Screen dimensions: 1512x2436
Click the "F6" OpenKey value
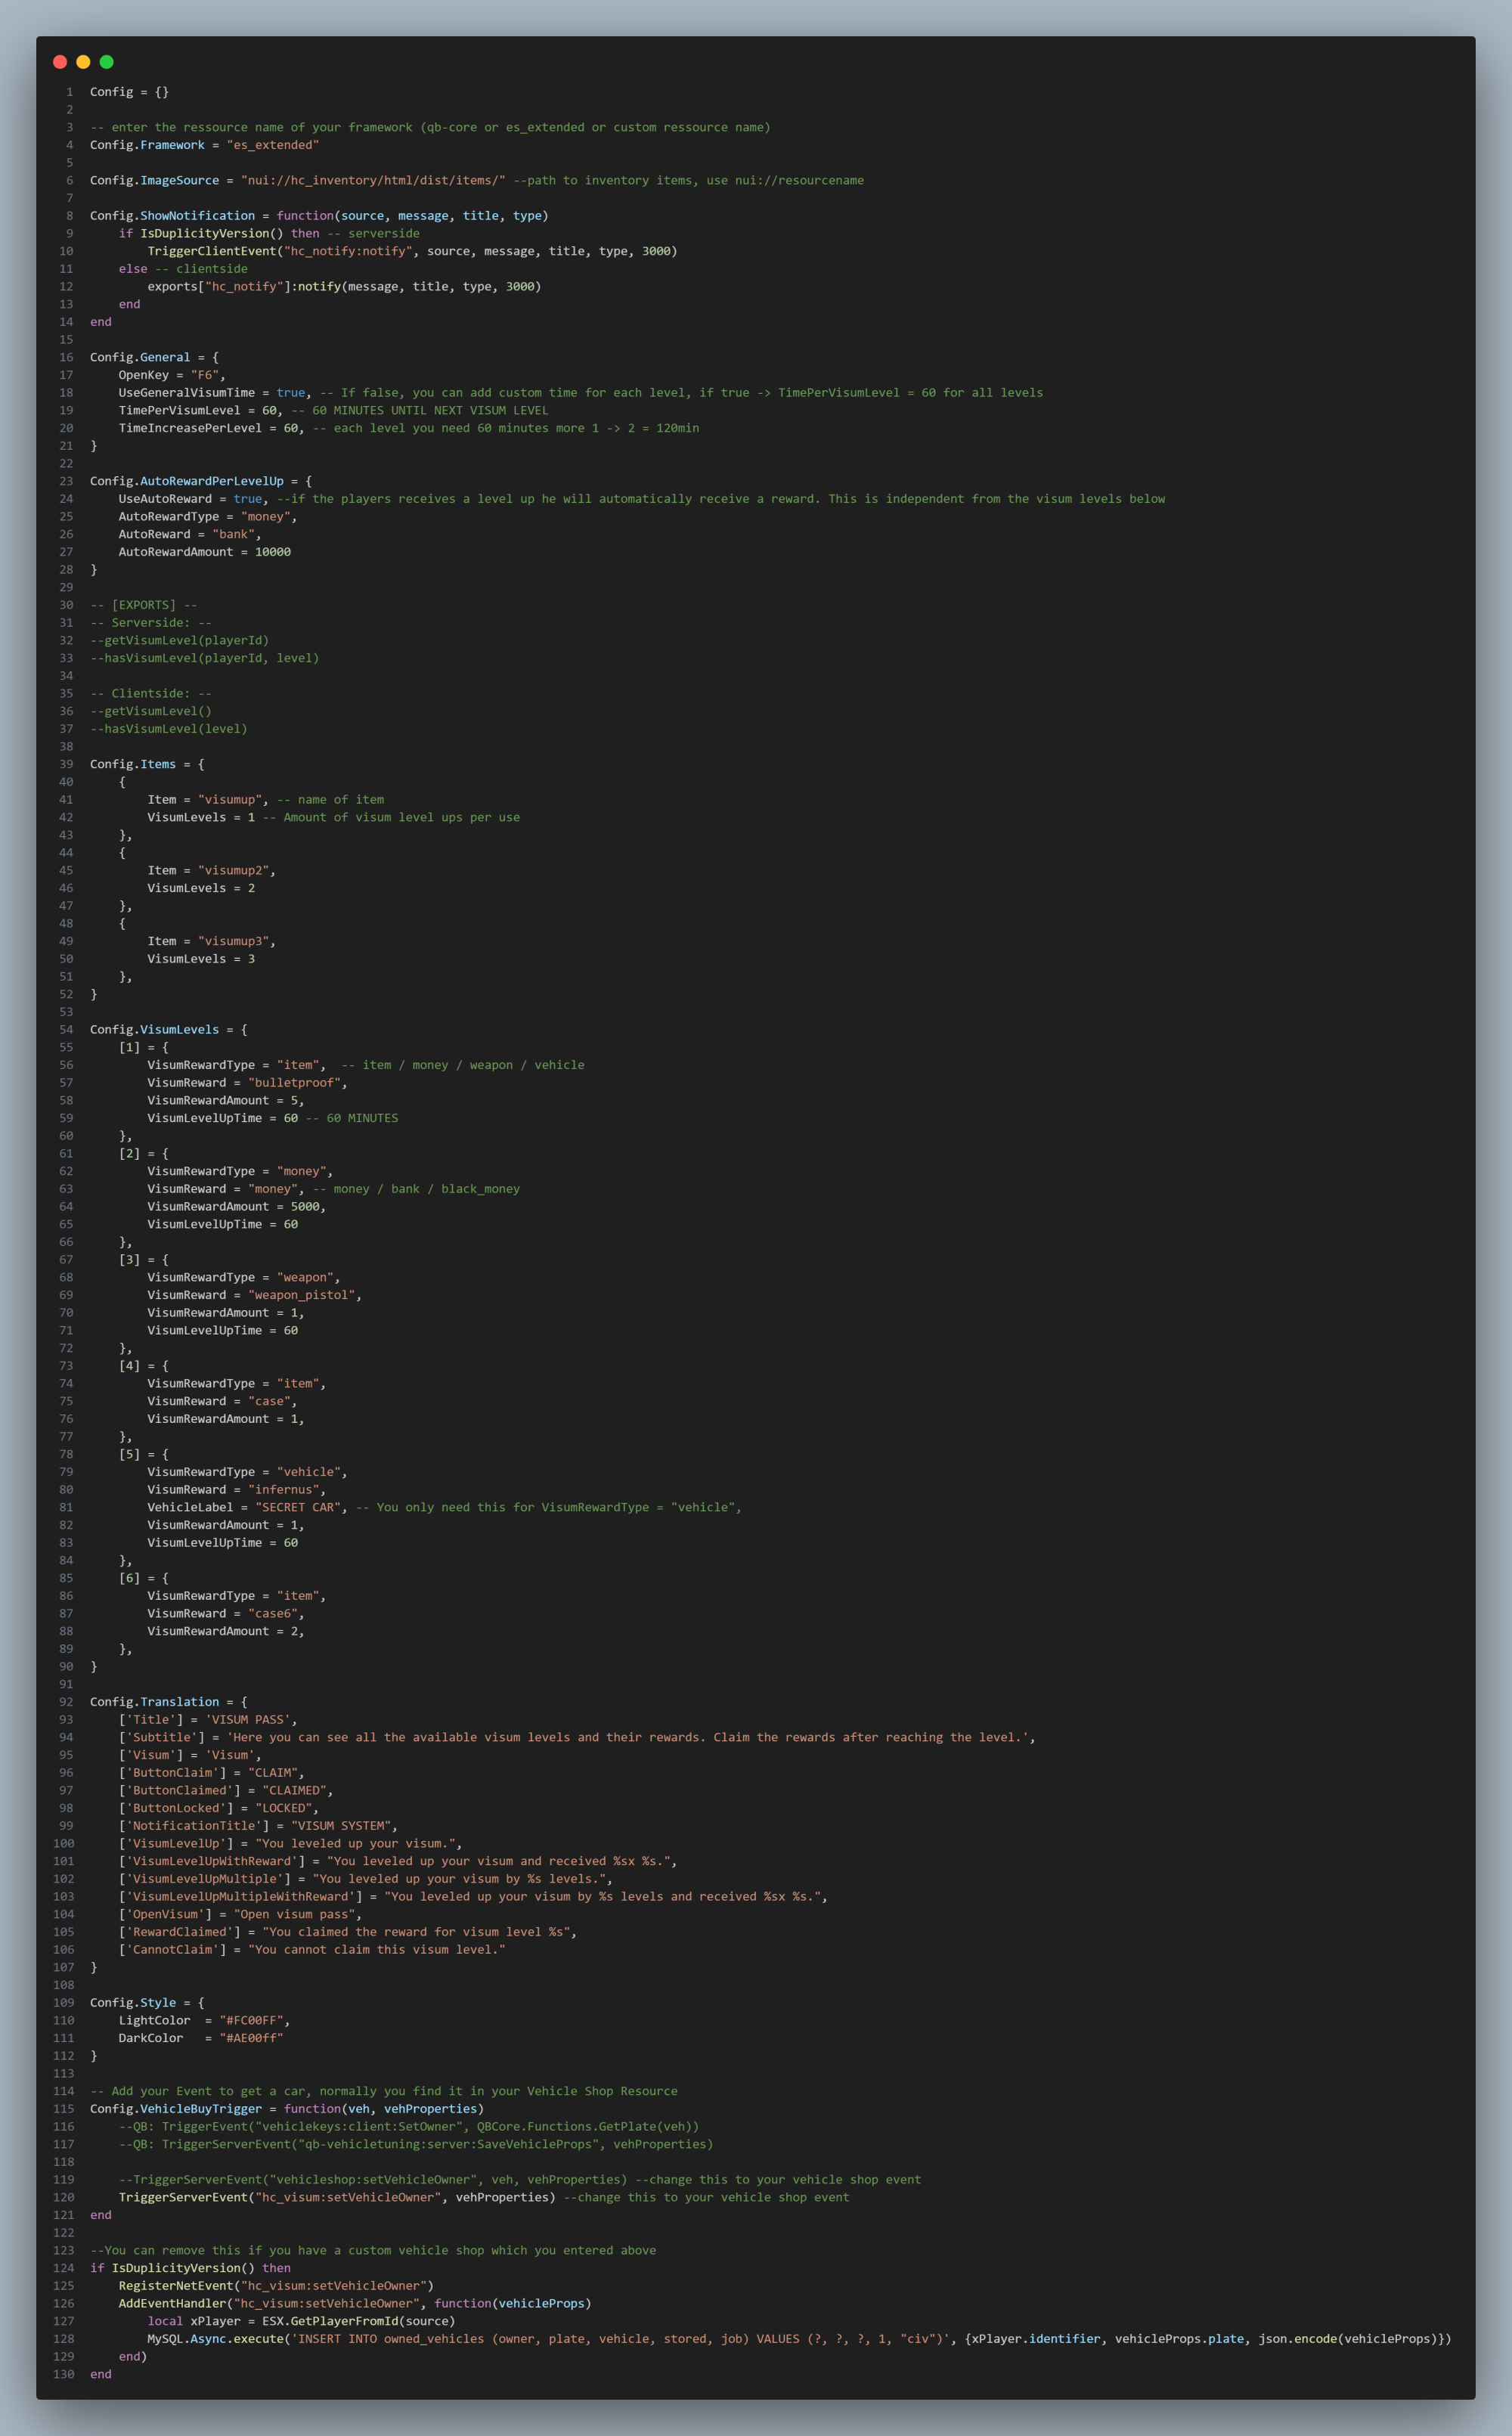click(205, 375)
